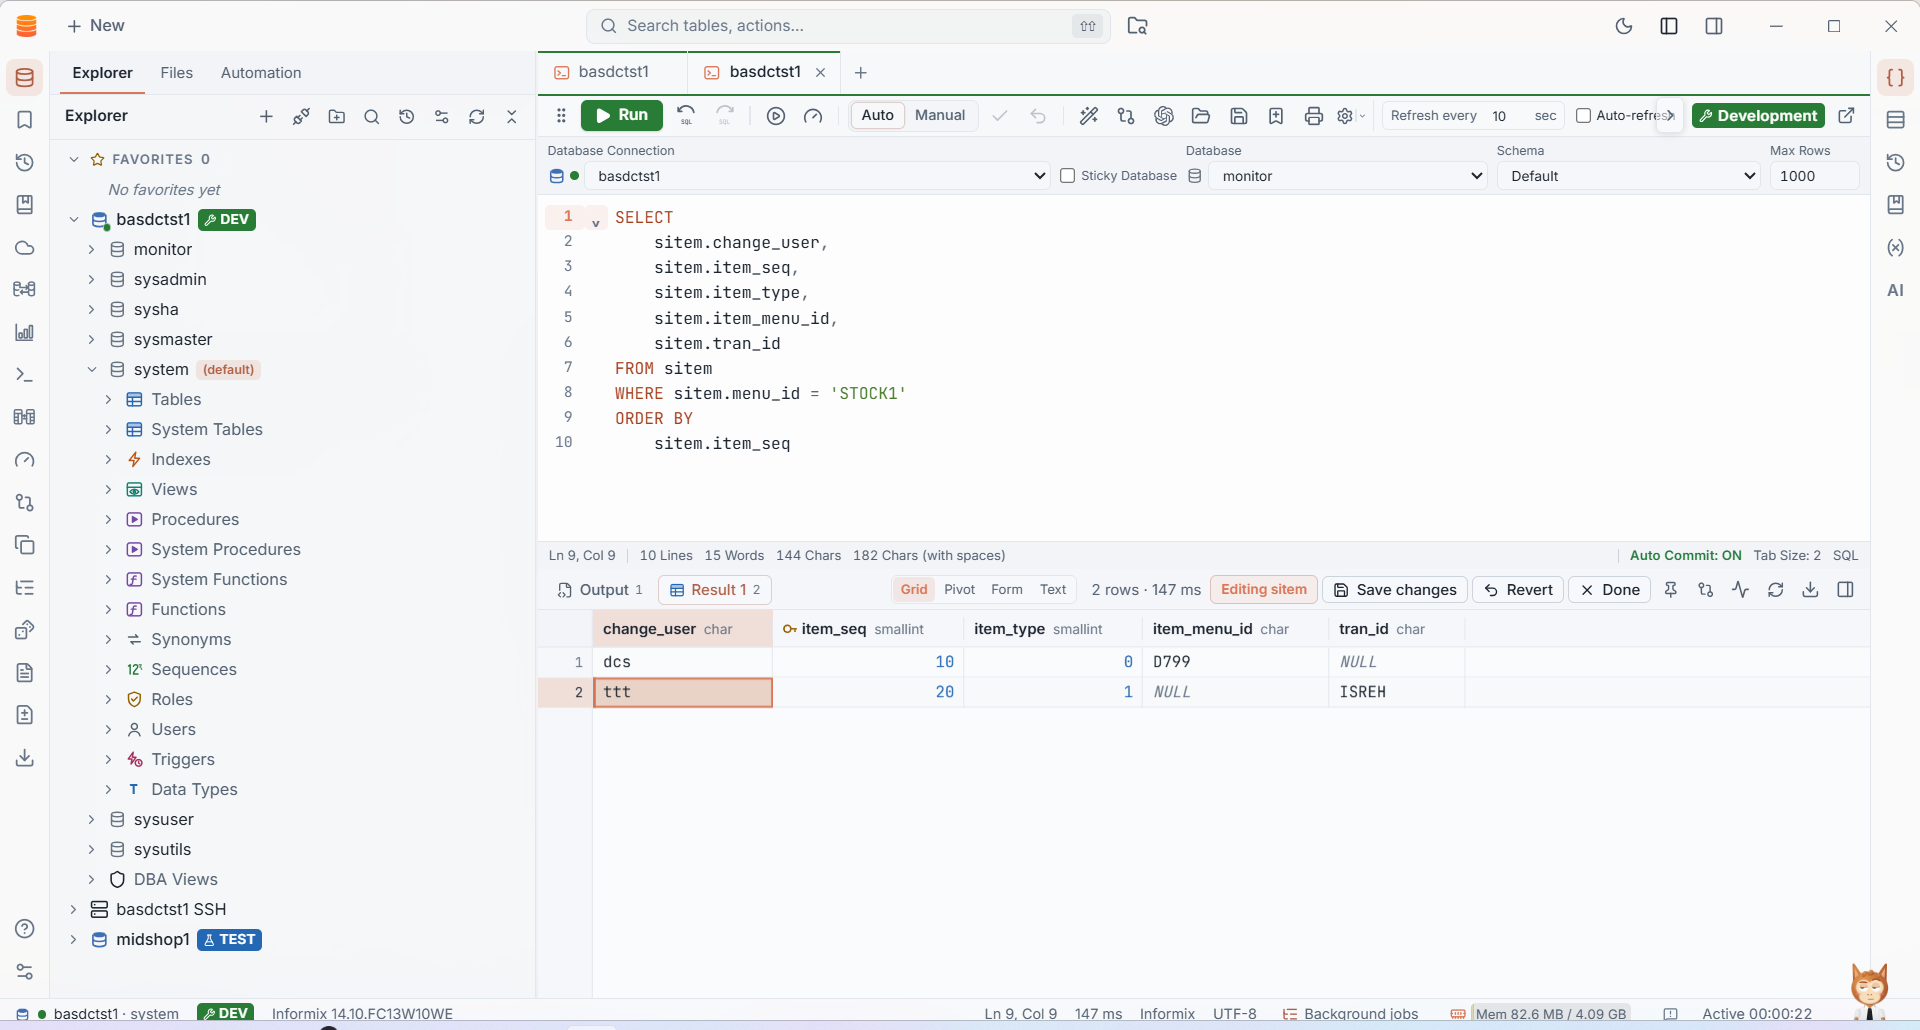Collapse the system database node

pyautogui.click(x=91, y=369)
